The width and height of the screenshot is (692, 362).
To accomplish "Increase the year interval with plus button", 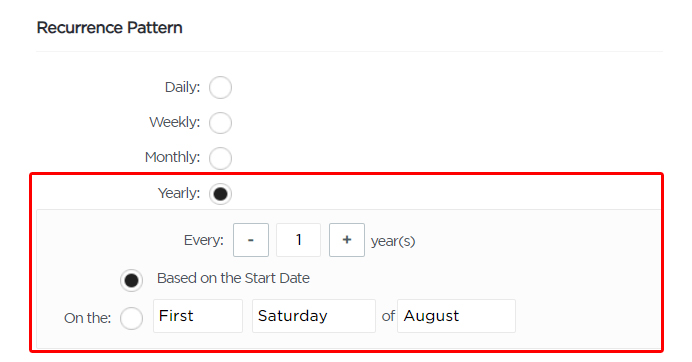I will [347, 240].
